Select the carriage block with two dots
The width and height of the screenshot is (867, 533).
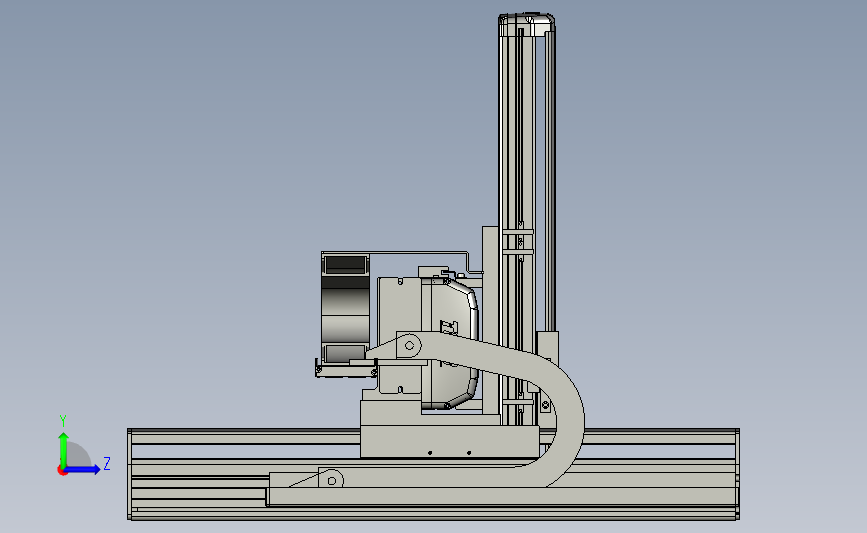450,441
